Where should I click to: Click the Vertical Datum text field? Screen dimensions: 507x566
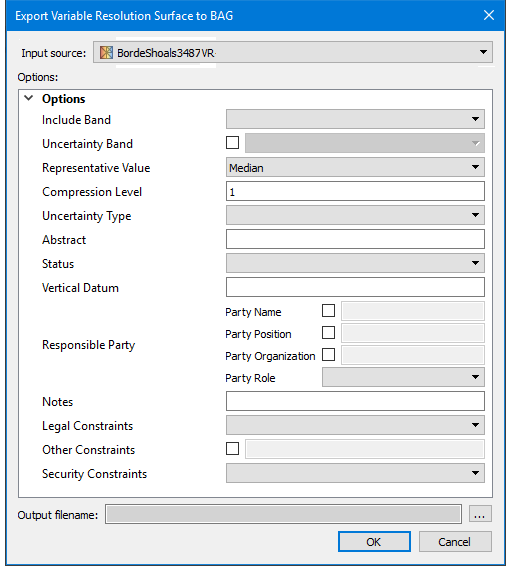tap(355, 287)
